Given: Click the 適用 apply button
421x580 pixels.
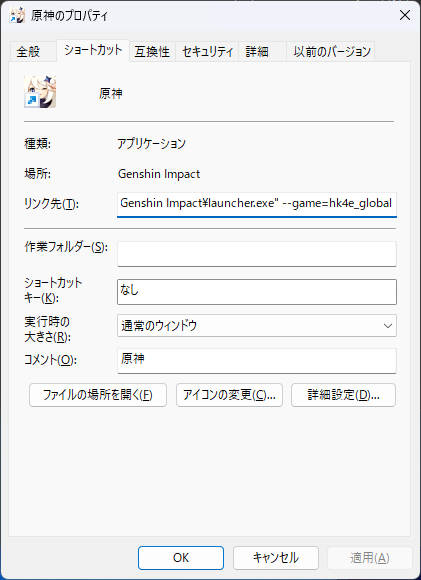Looking at the screenshot, I should click(x=370, y=558).
